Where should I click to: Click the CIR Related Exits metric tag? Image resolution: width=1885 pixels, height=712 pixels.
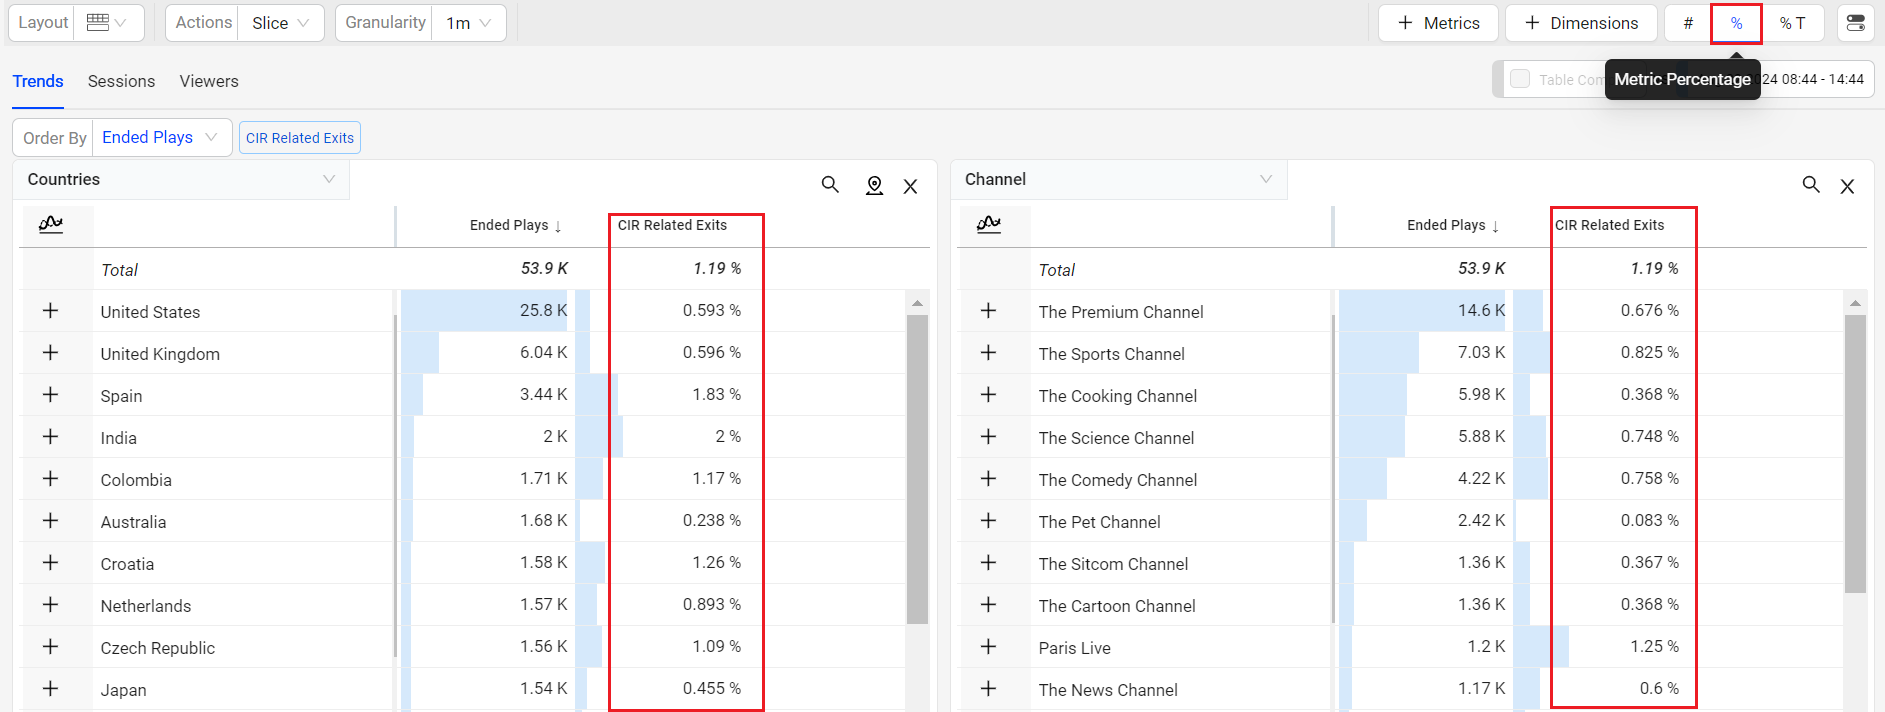[300, 138]
